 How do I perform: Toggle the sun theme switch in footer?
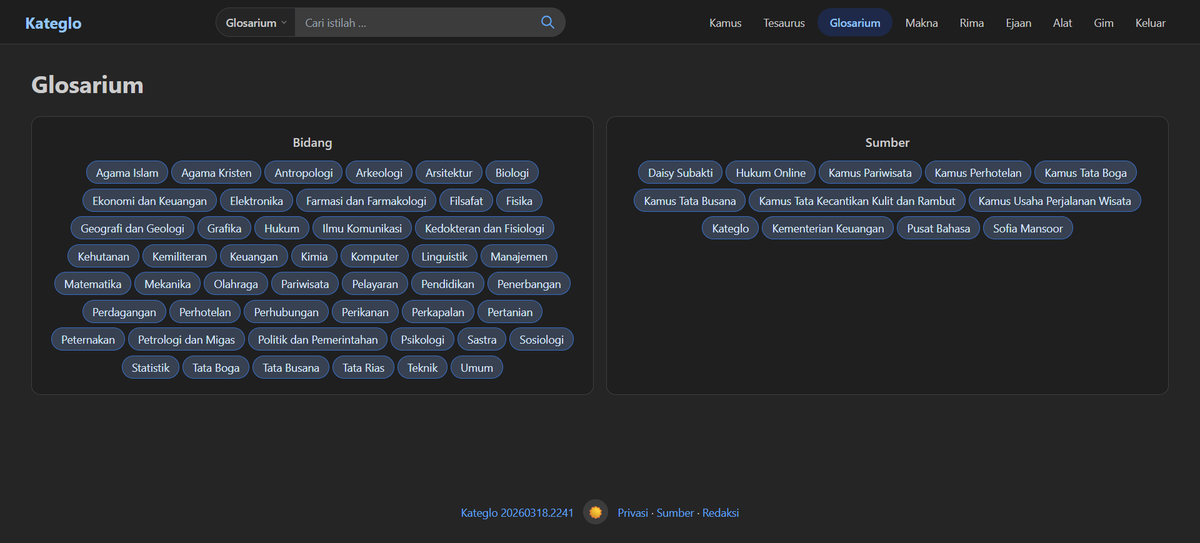point(595,512)
